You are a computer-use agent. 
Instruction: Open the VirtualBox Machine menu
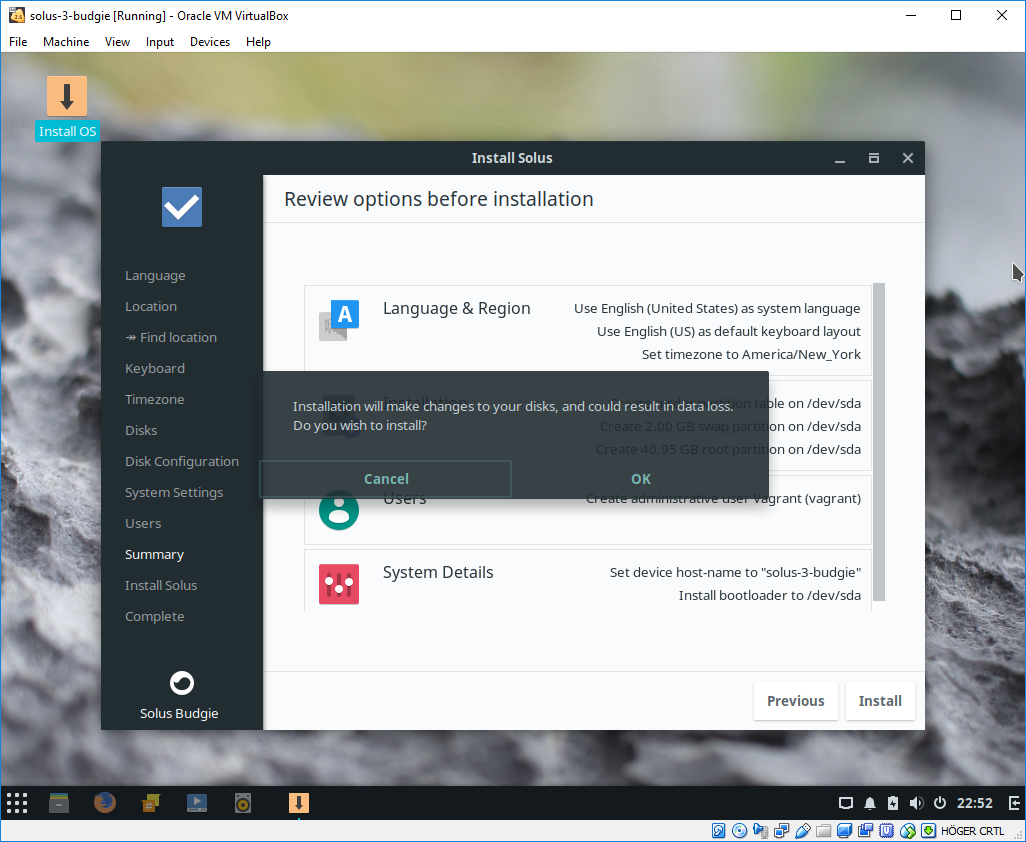[x=66, y=42]
